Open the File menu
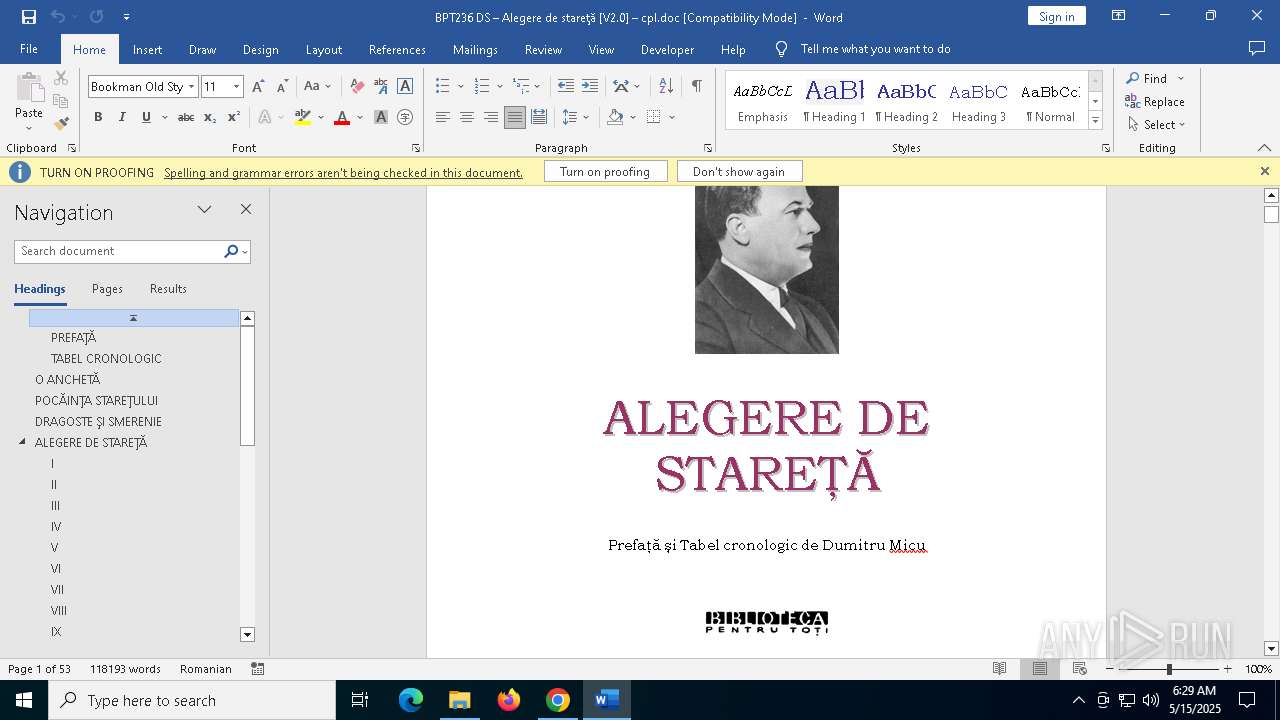Screen dimensions: 1280x720 [x=29, y=49]
